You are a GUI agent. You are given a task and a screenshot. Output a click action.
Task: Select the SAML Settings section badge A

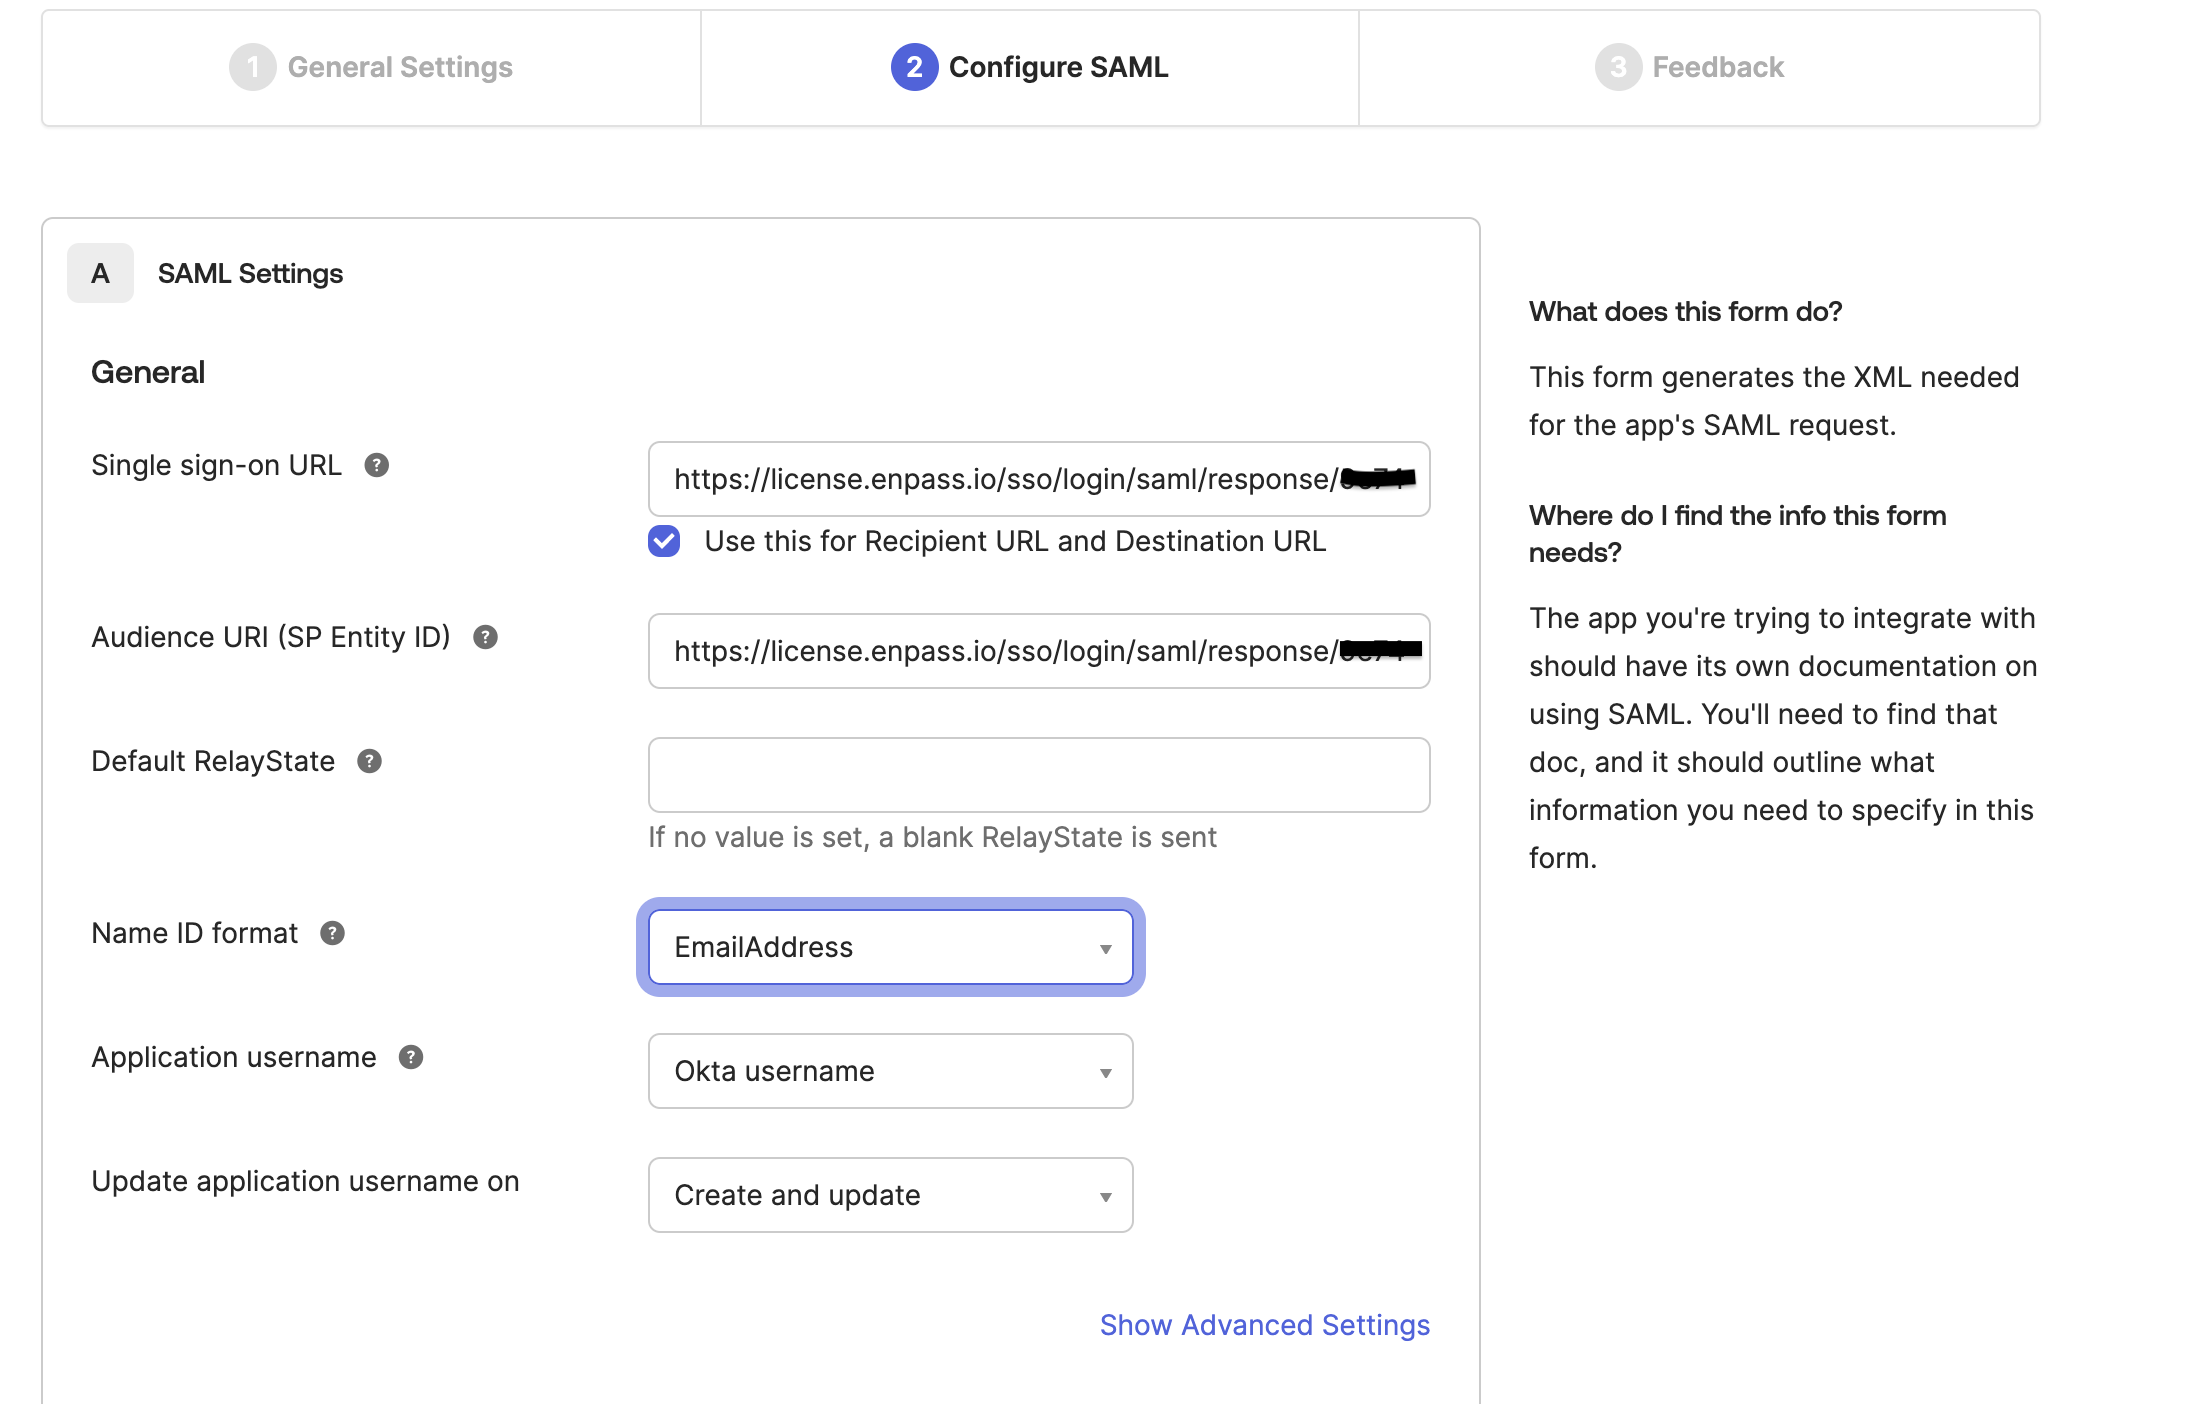coord(100,272)
